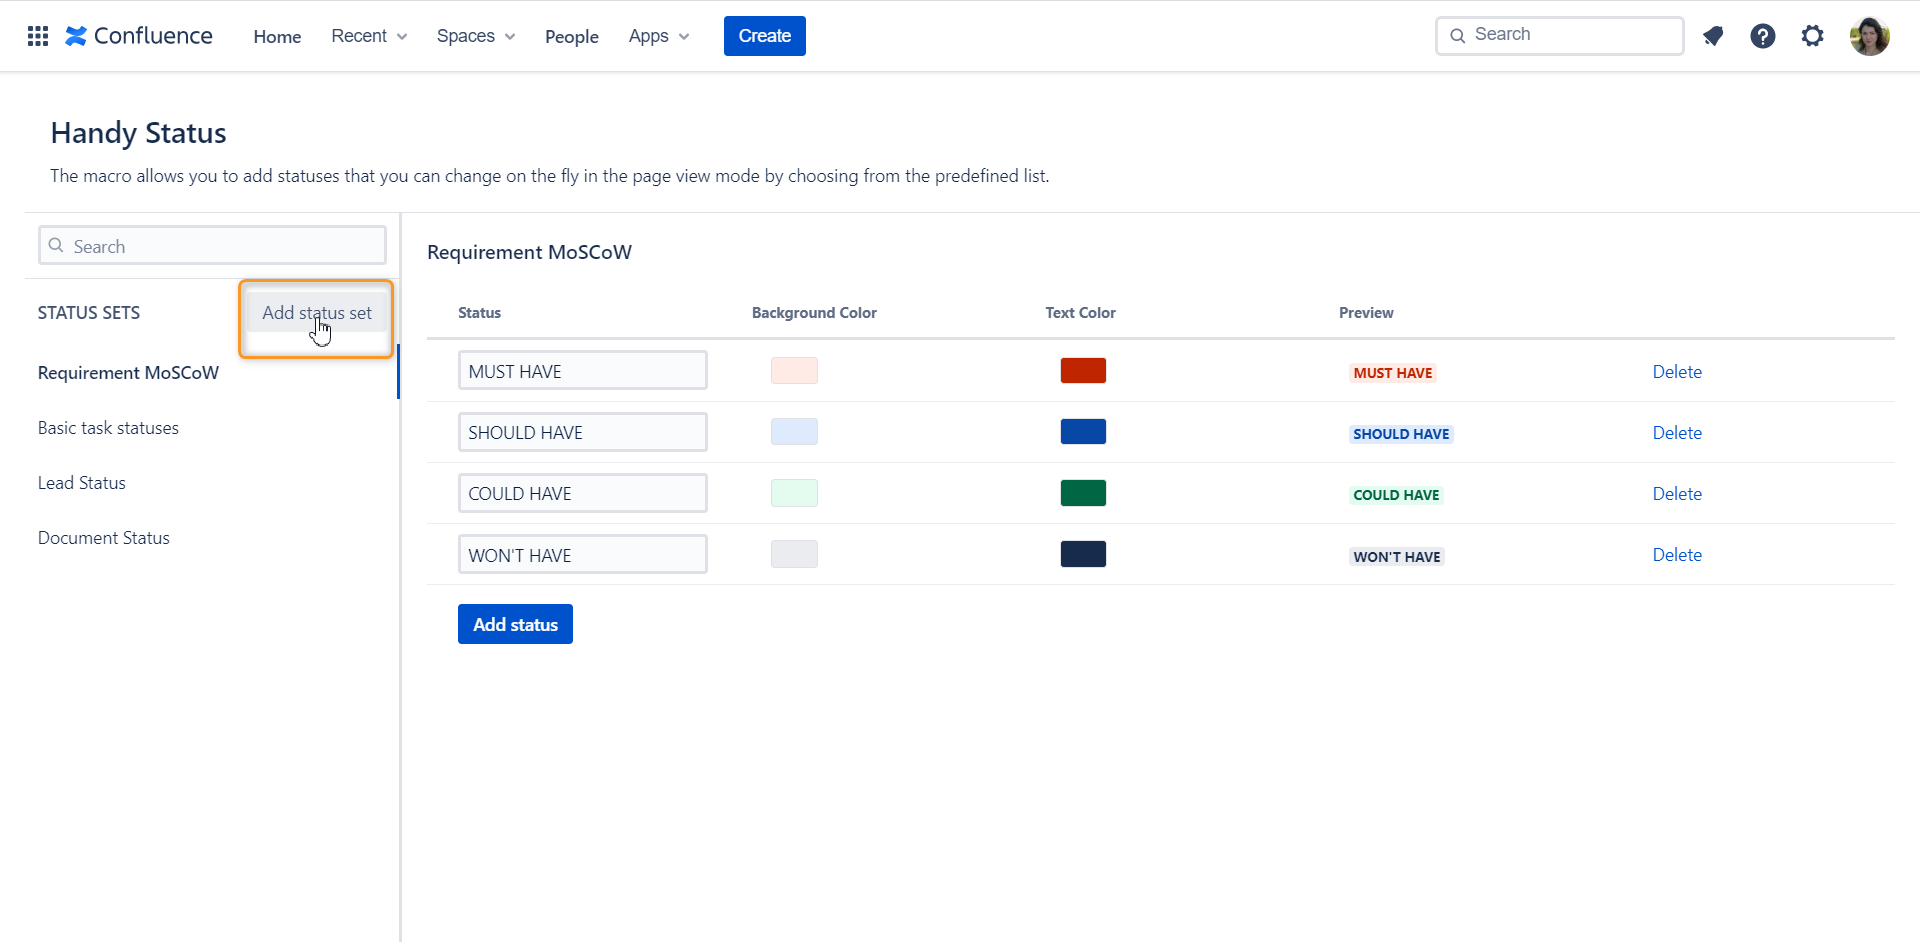
Task: Delete the WON'T HAVE status
Action: [1676, 554]
